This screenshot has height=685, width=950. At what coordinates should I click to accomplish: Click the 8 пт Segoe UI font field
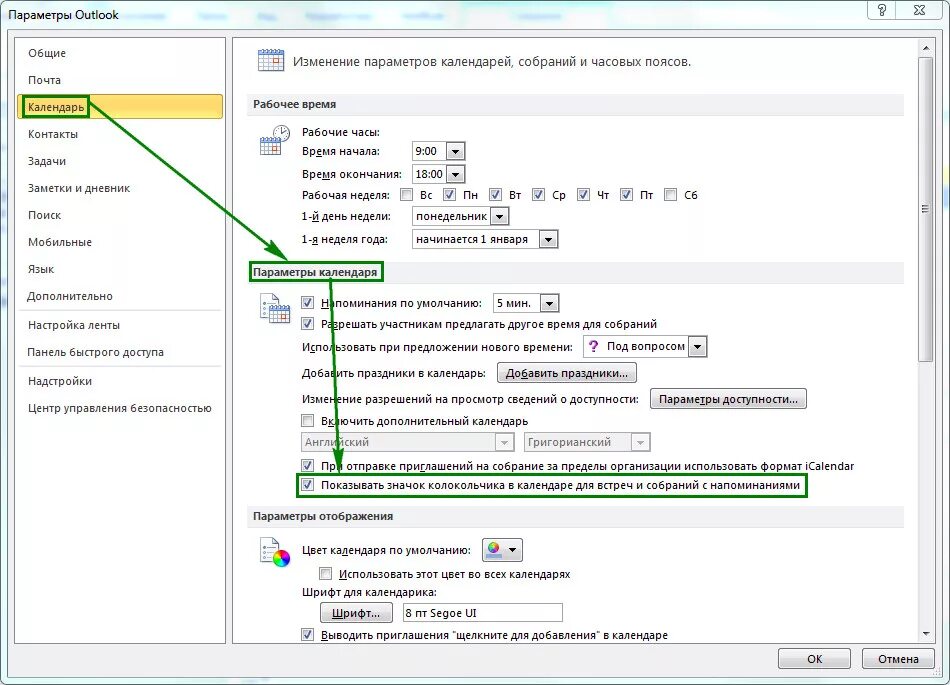pos(483,613)
